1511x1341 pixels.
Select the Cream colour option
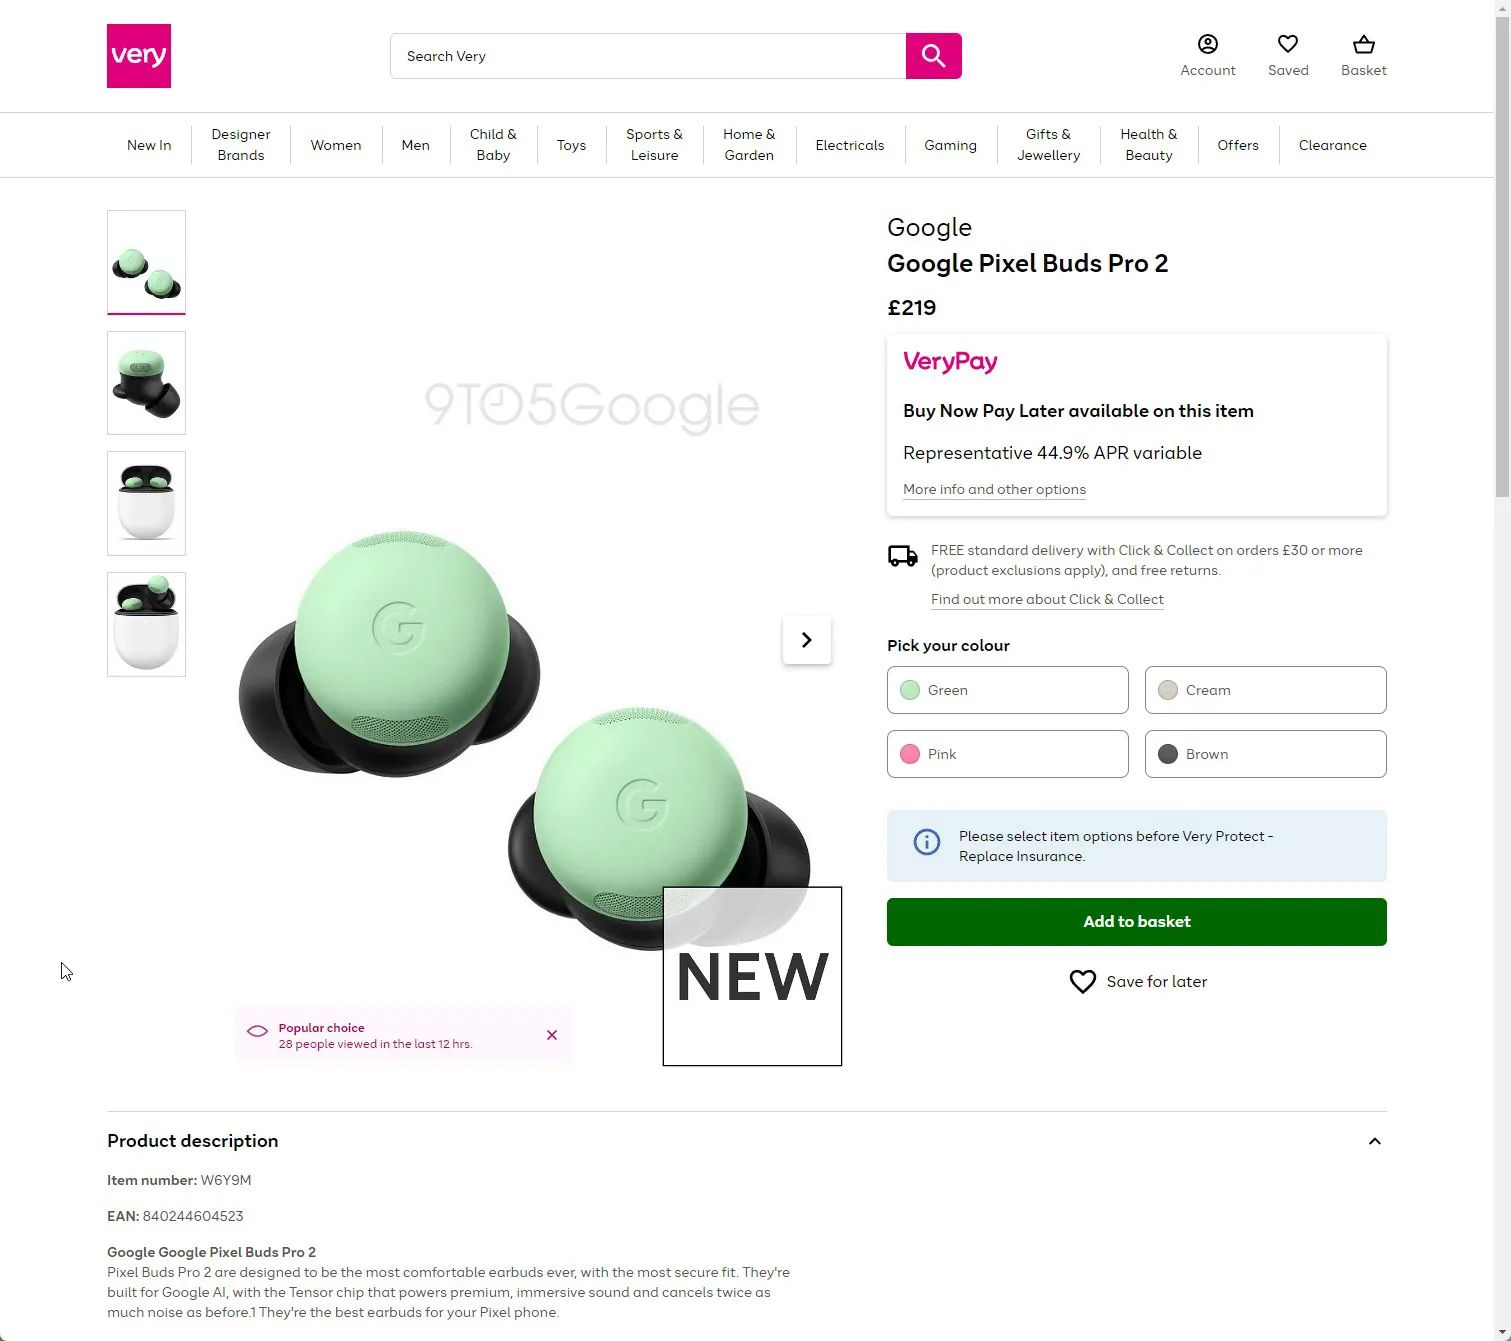click(x=1266, y=690)
